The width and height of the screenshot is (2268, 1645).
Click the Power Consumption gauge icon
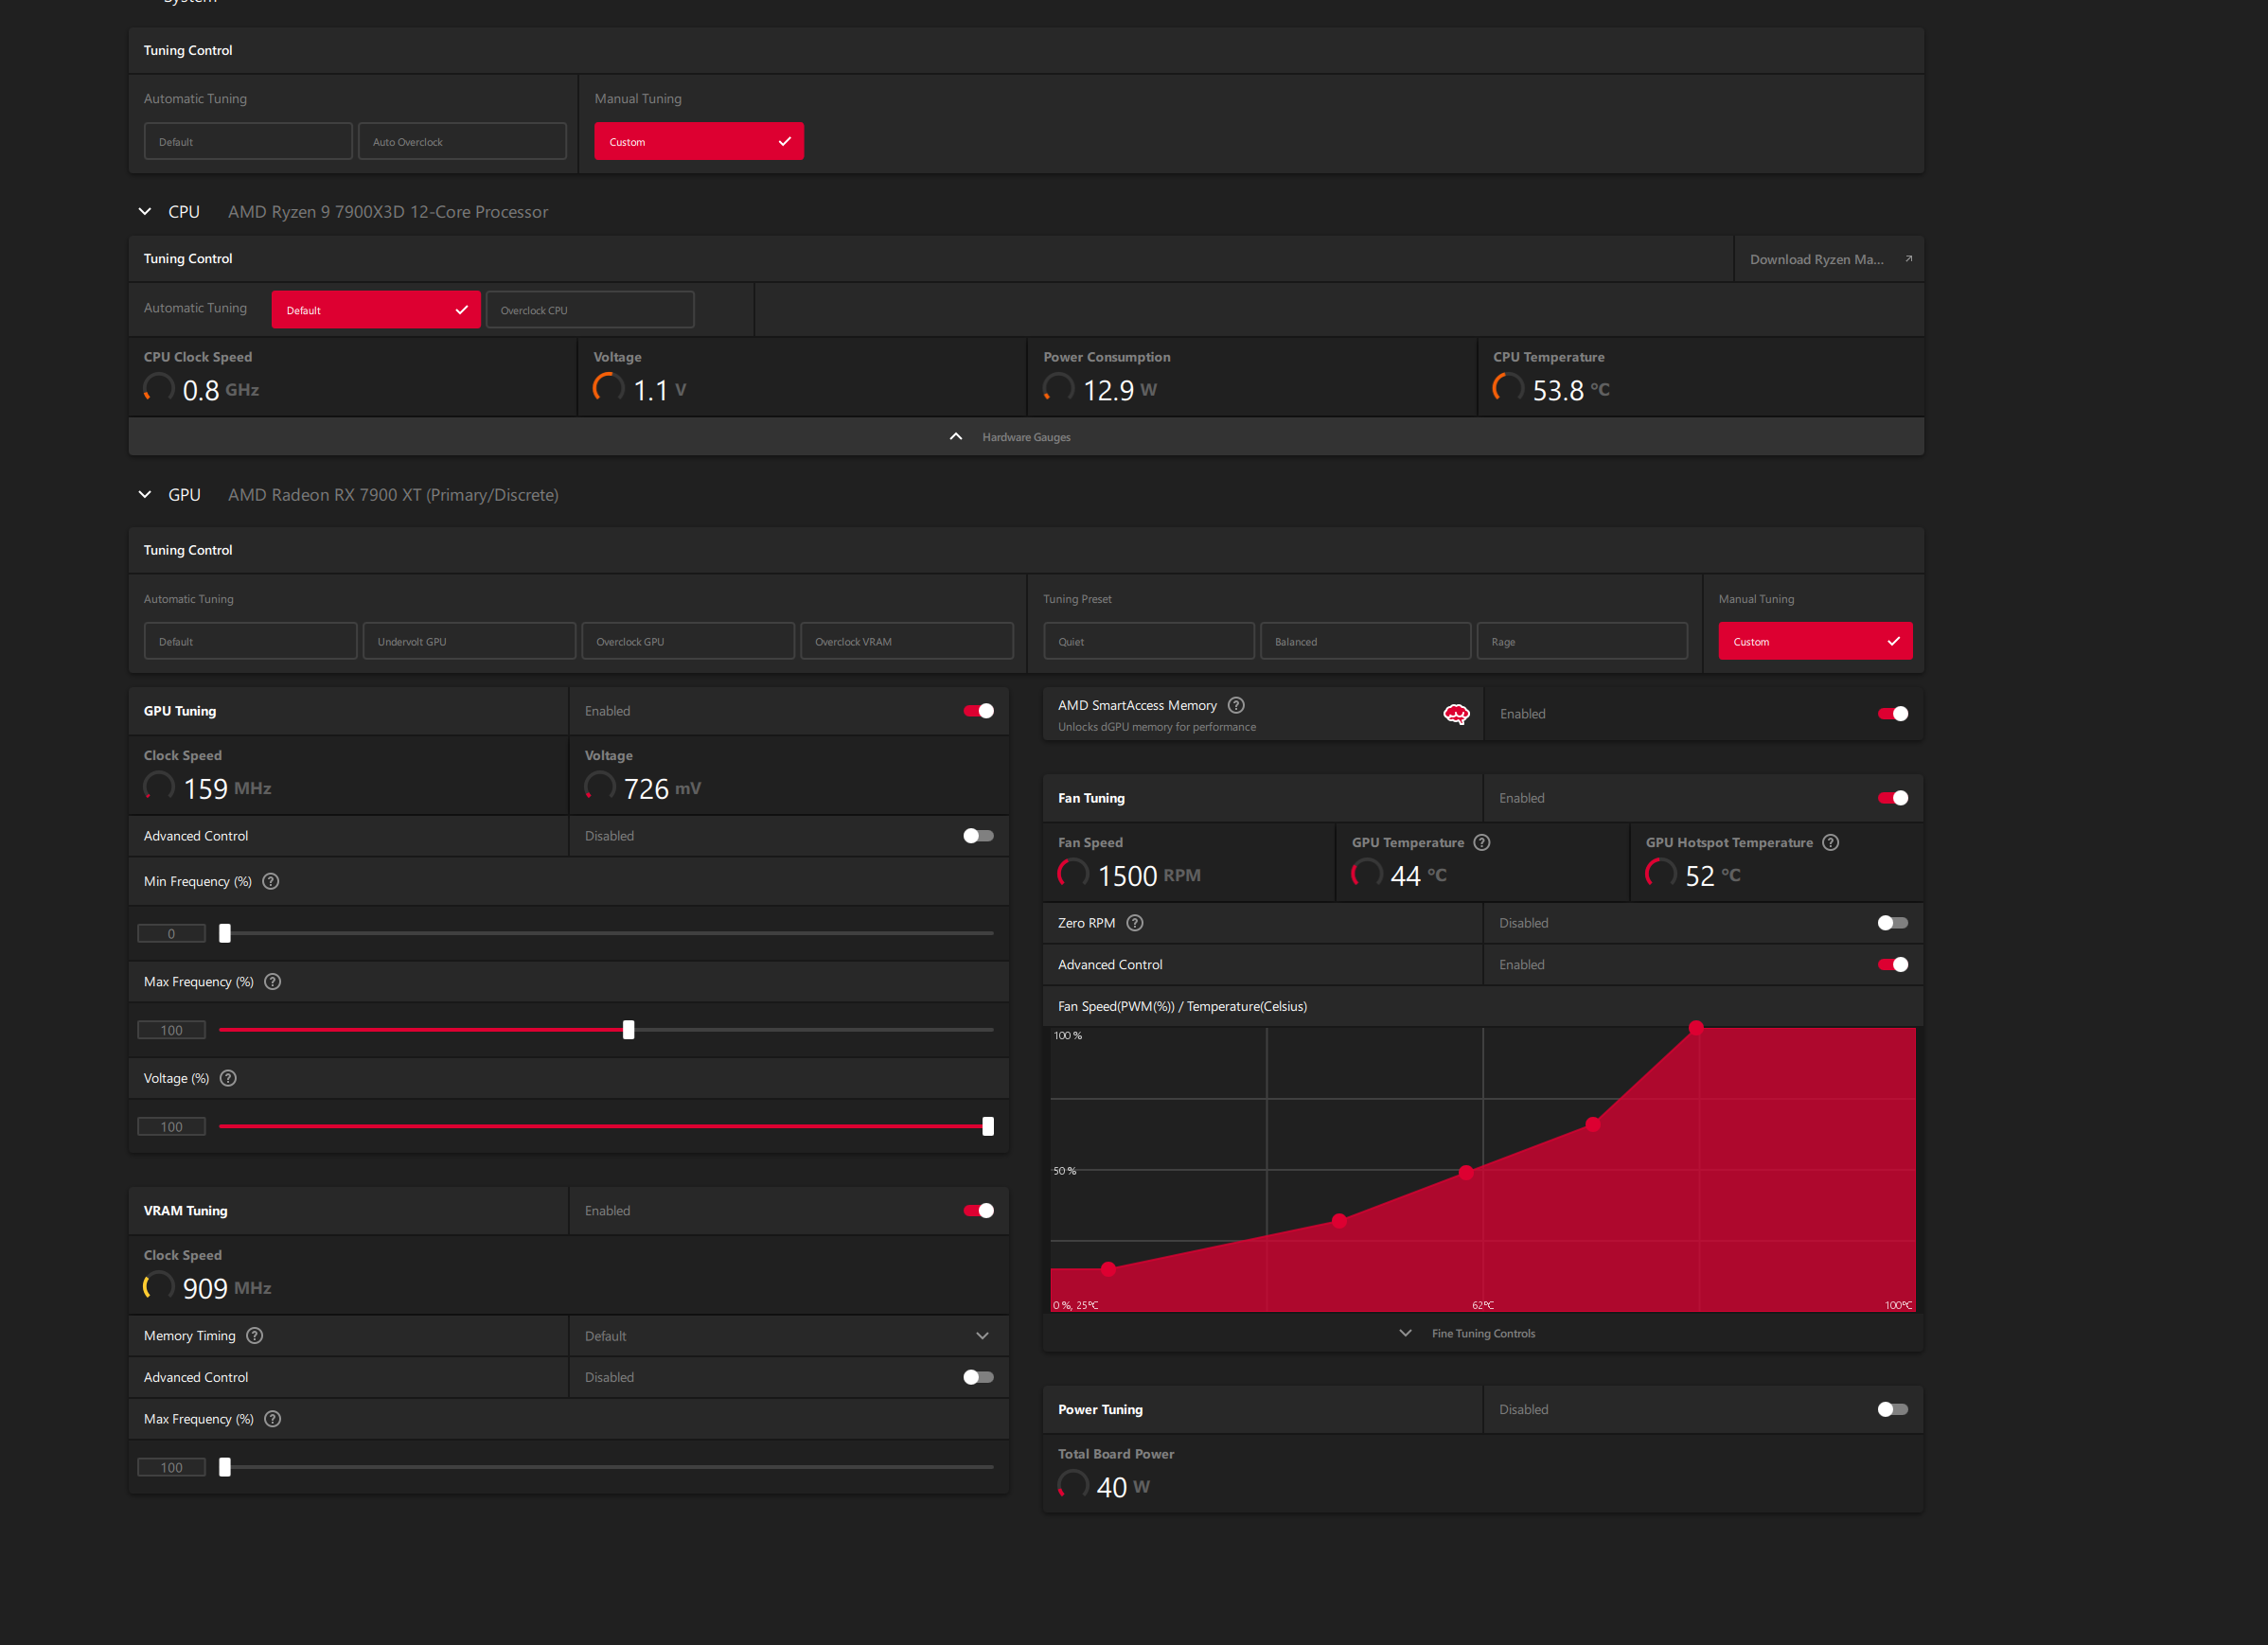pyautogui.click(x=1058, y=389)
